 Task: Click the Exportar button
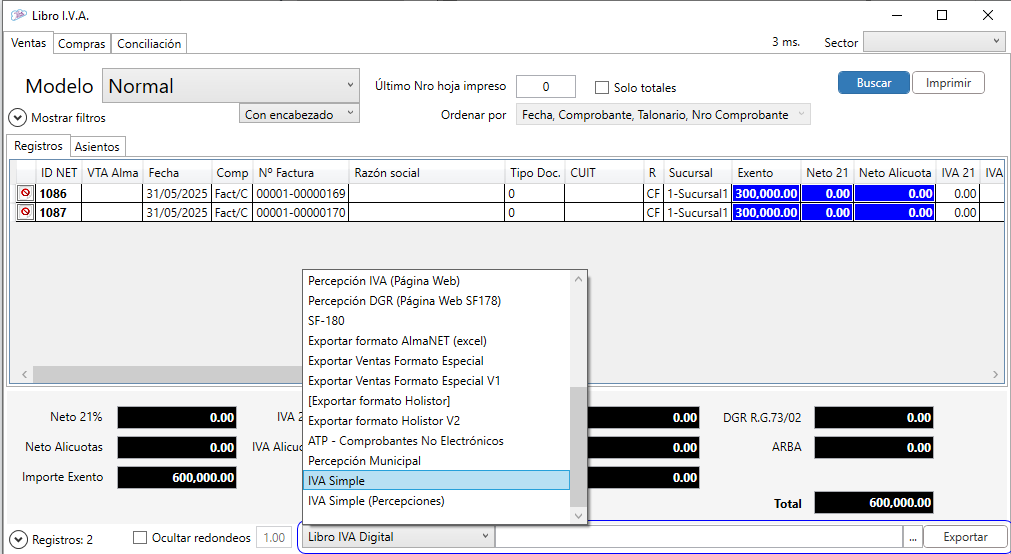pyautogui.click(x=965, y=537)
